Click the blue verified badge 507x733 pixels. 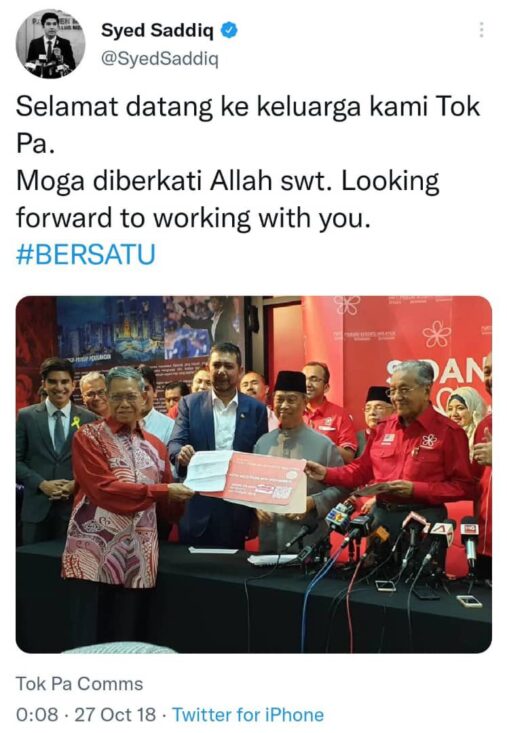pos(229,30)
